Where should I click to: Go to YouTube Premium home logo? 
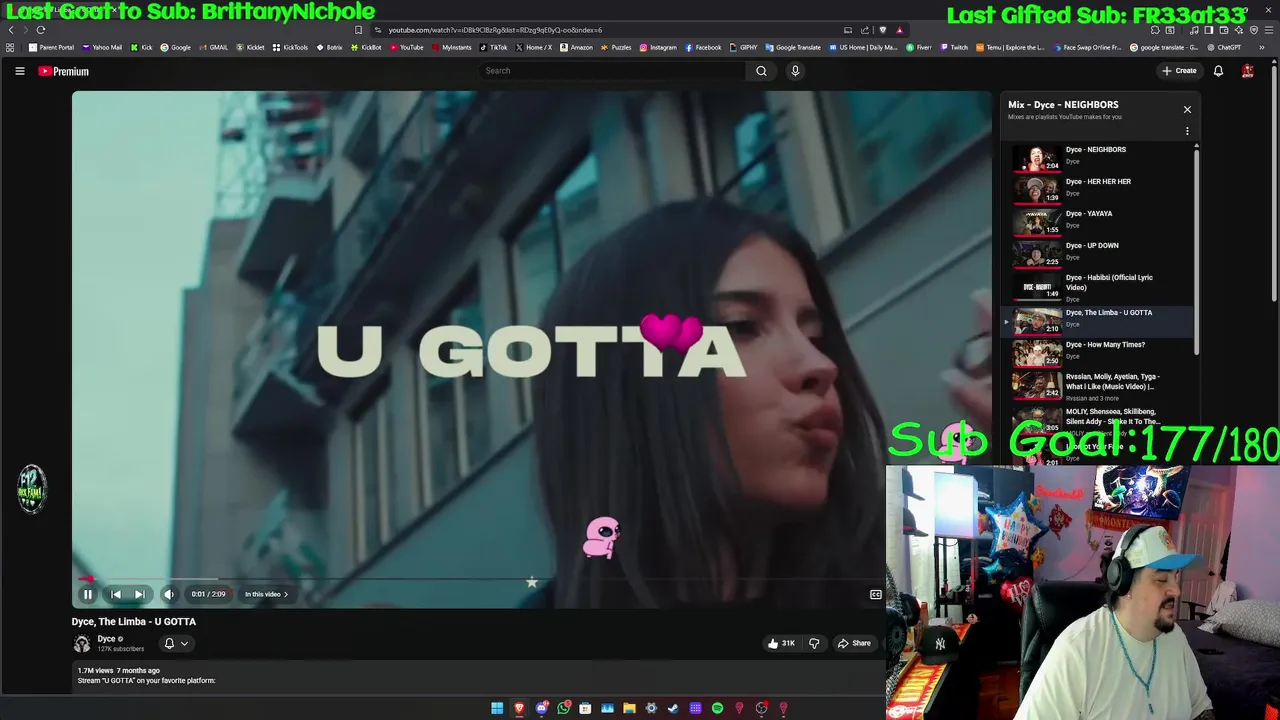pos(64,71)
